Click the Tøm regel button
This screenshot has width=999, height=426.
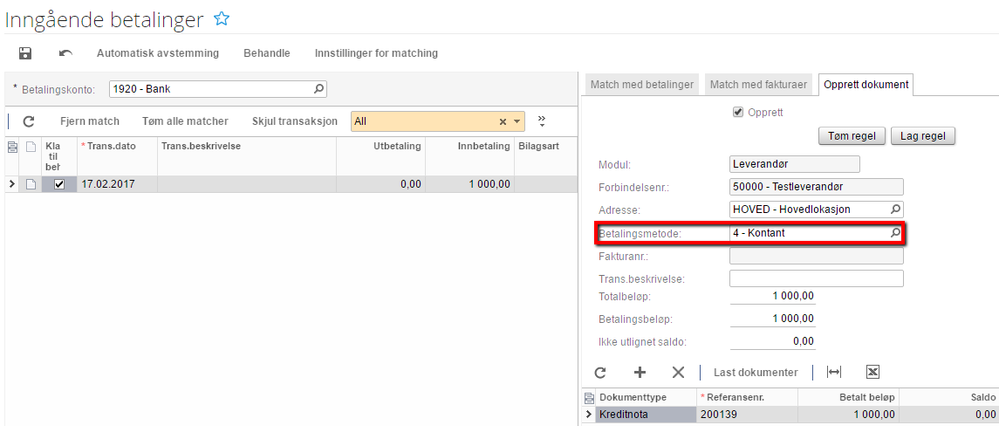pos(850,136)
